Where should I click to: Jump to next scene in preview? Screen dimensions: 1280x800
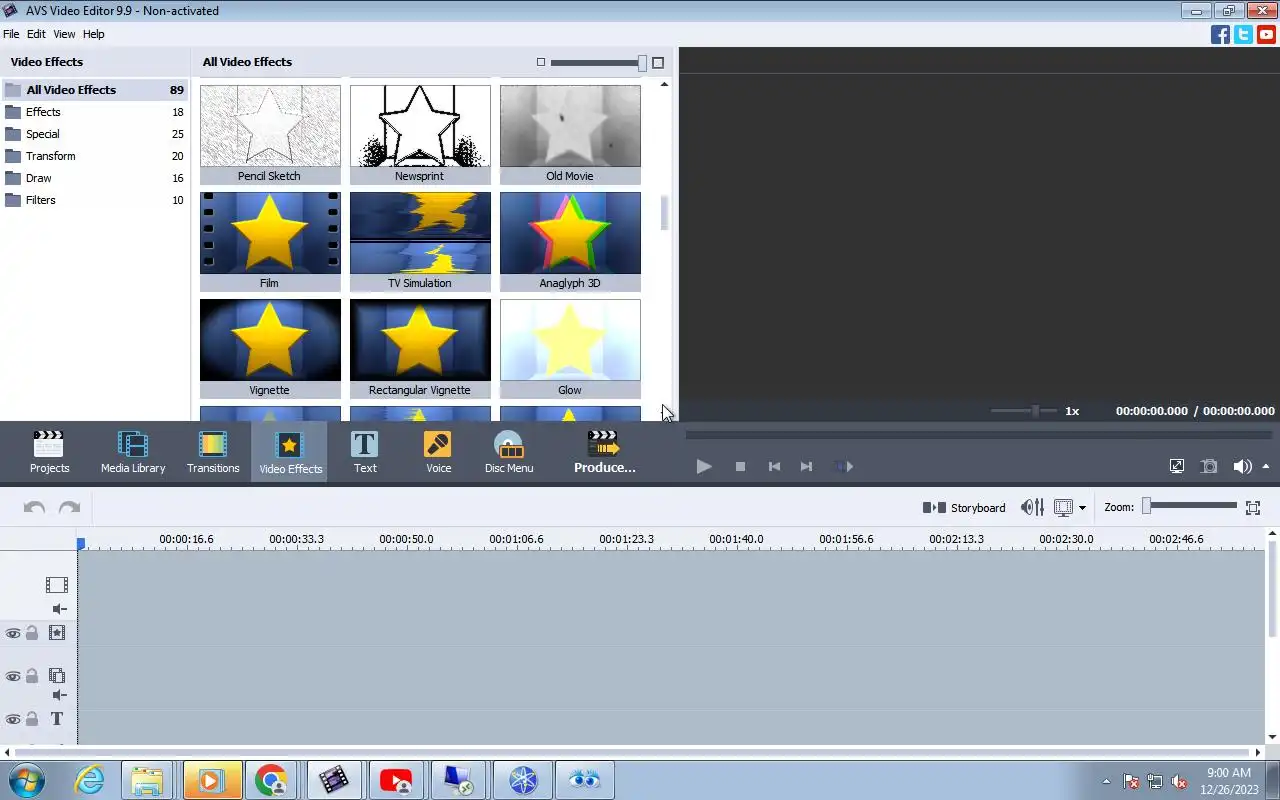(x=843, y=466)
